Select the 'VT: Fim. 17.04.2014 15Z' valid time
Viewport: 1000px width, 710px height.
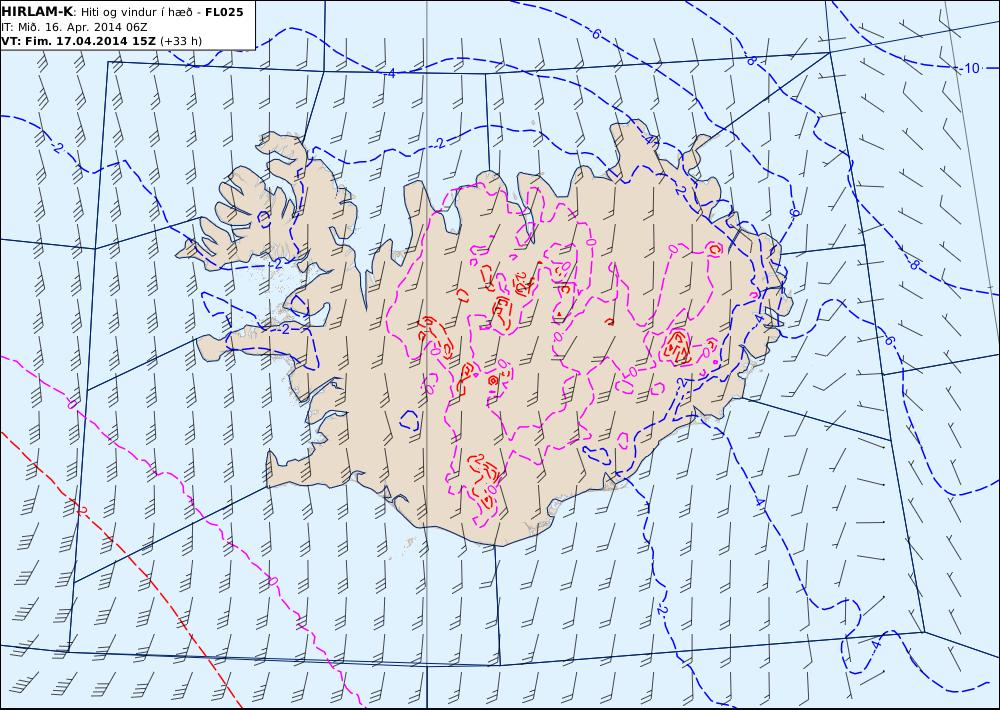click(78, 41)
